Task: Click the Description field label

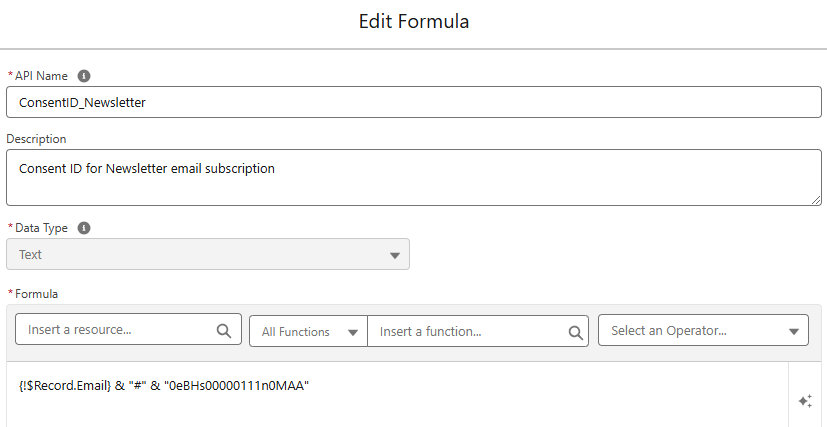Action: point(36,139)
